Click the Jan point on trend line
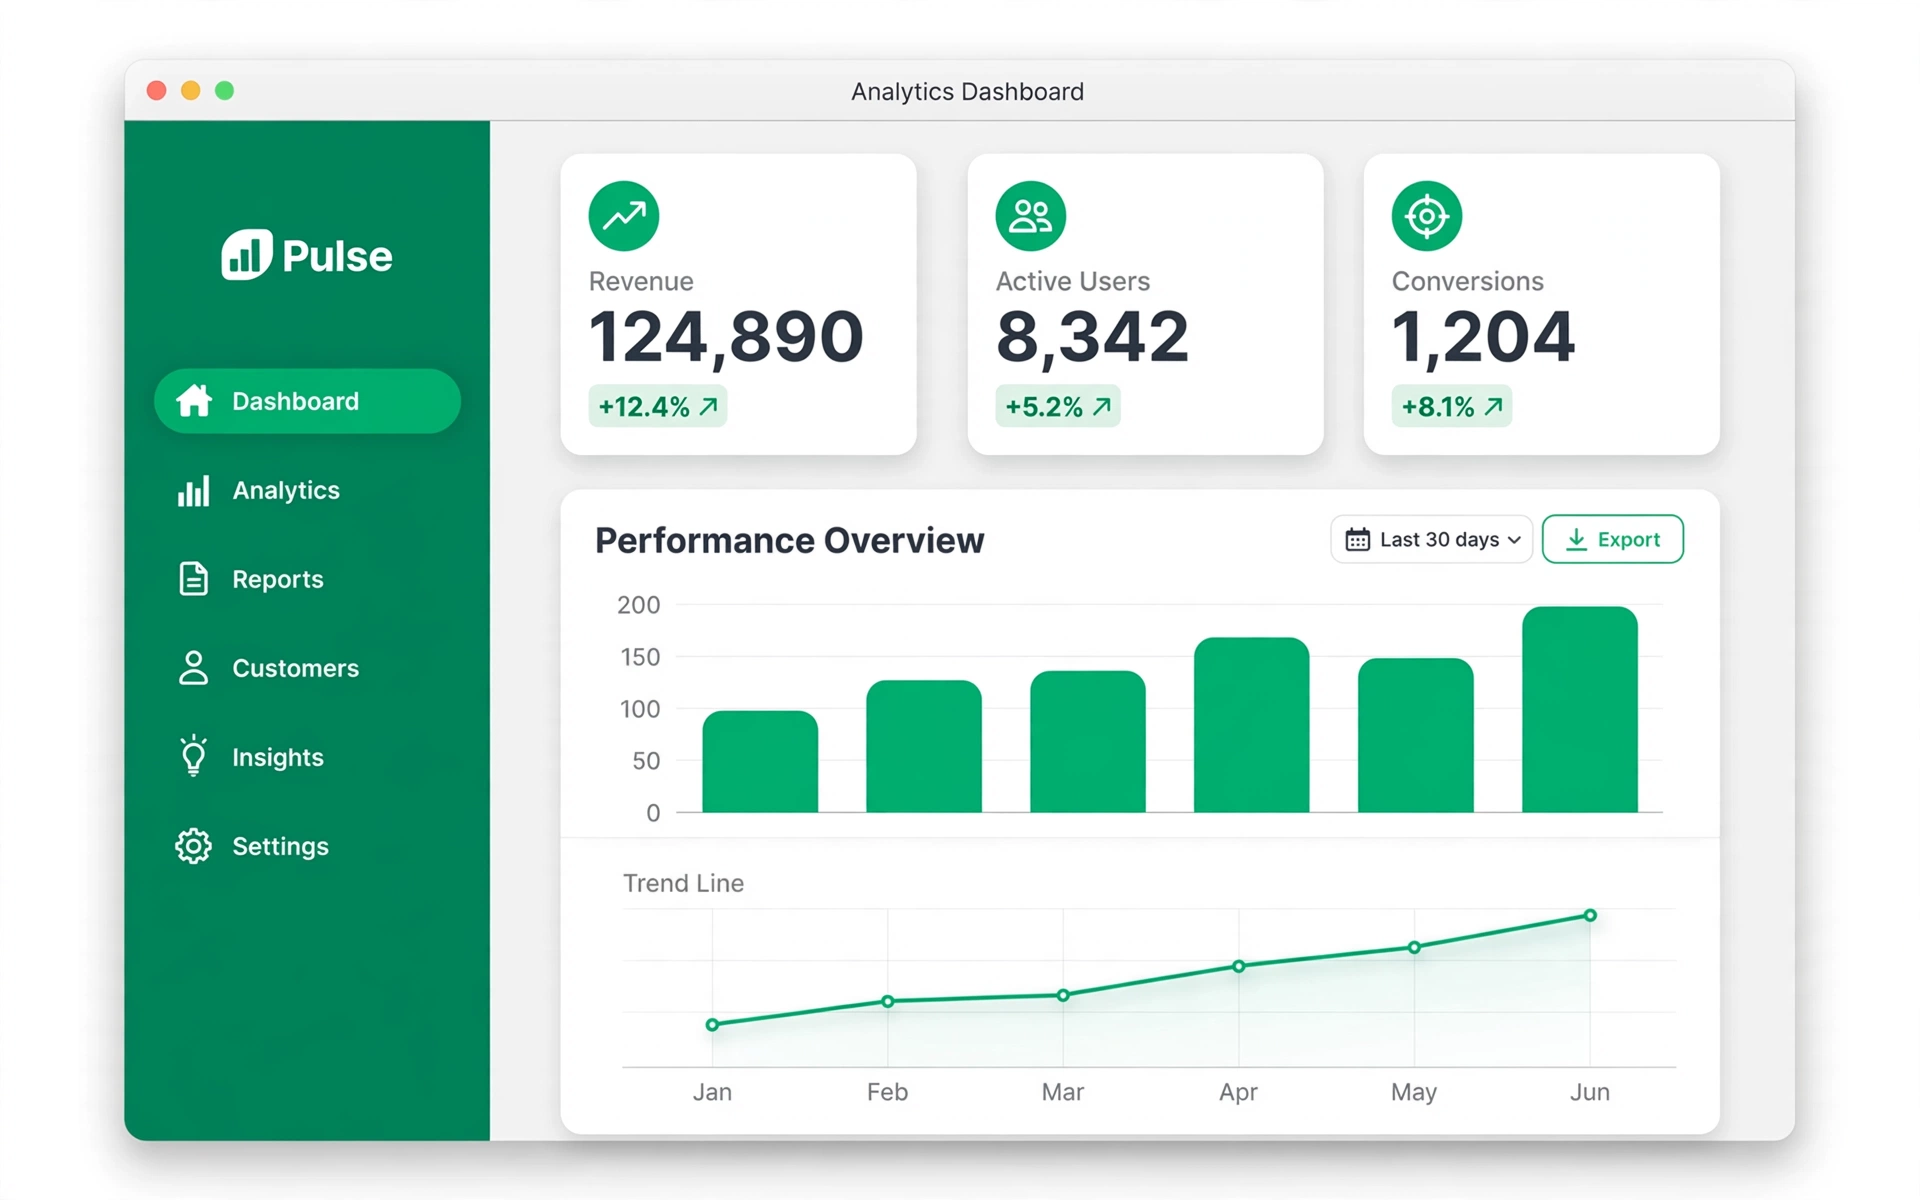The image size is (1920, 1200). pyautogui.click(x=712, y=1025)
